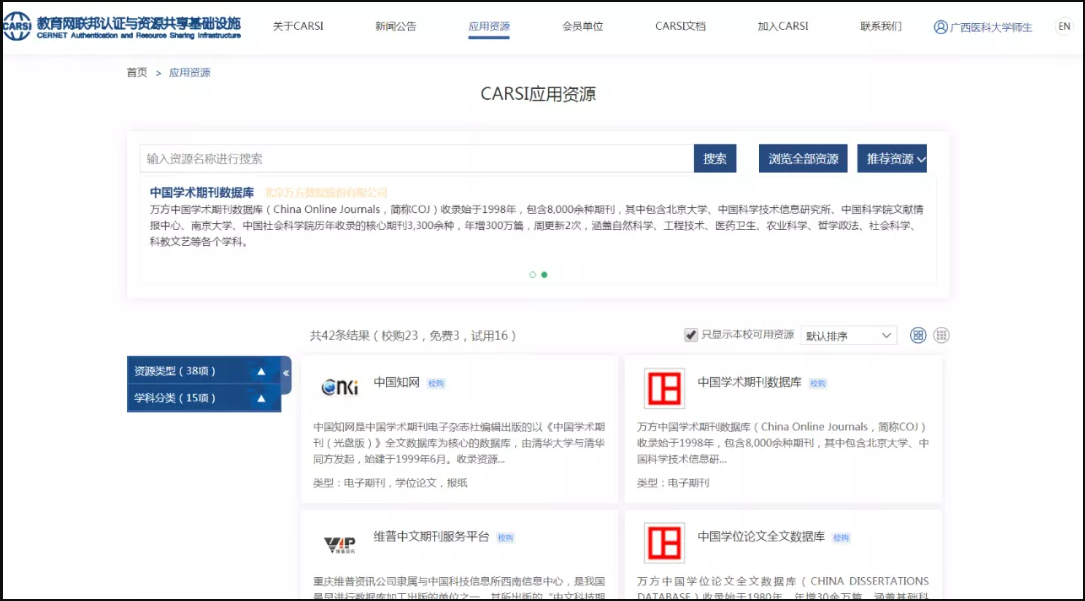Viewport: 1085px width, 601px height.
Task: Open featured 中国学术期刊数据库 carousel title
Action: (202, 192)
